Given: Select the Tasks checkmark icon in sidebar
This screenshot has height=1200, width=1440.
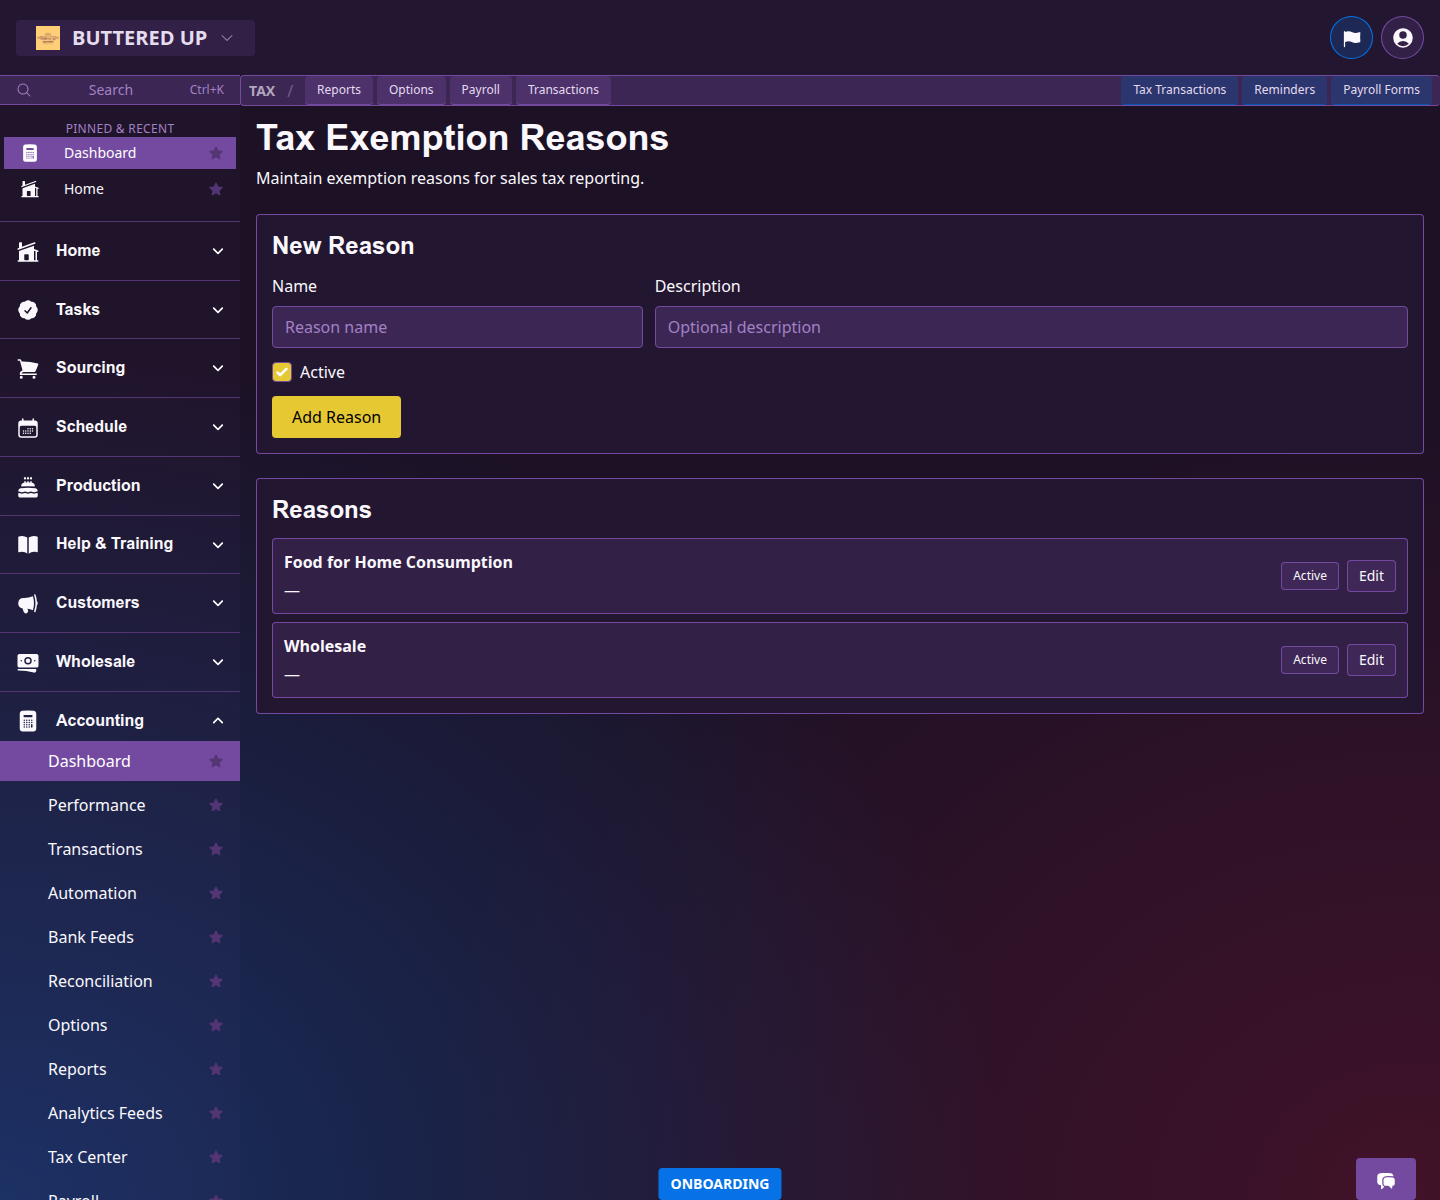Looking at the screenshot, I should point(28,309).
